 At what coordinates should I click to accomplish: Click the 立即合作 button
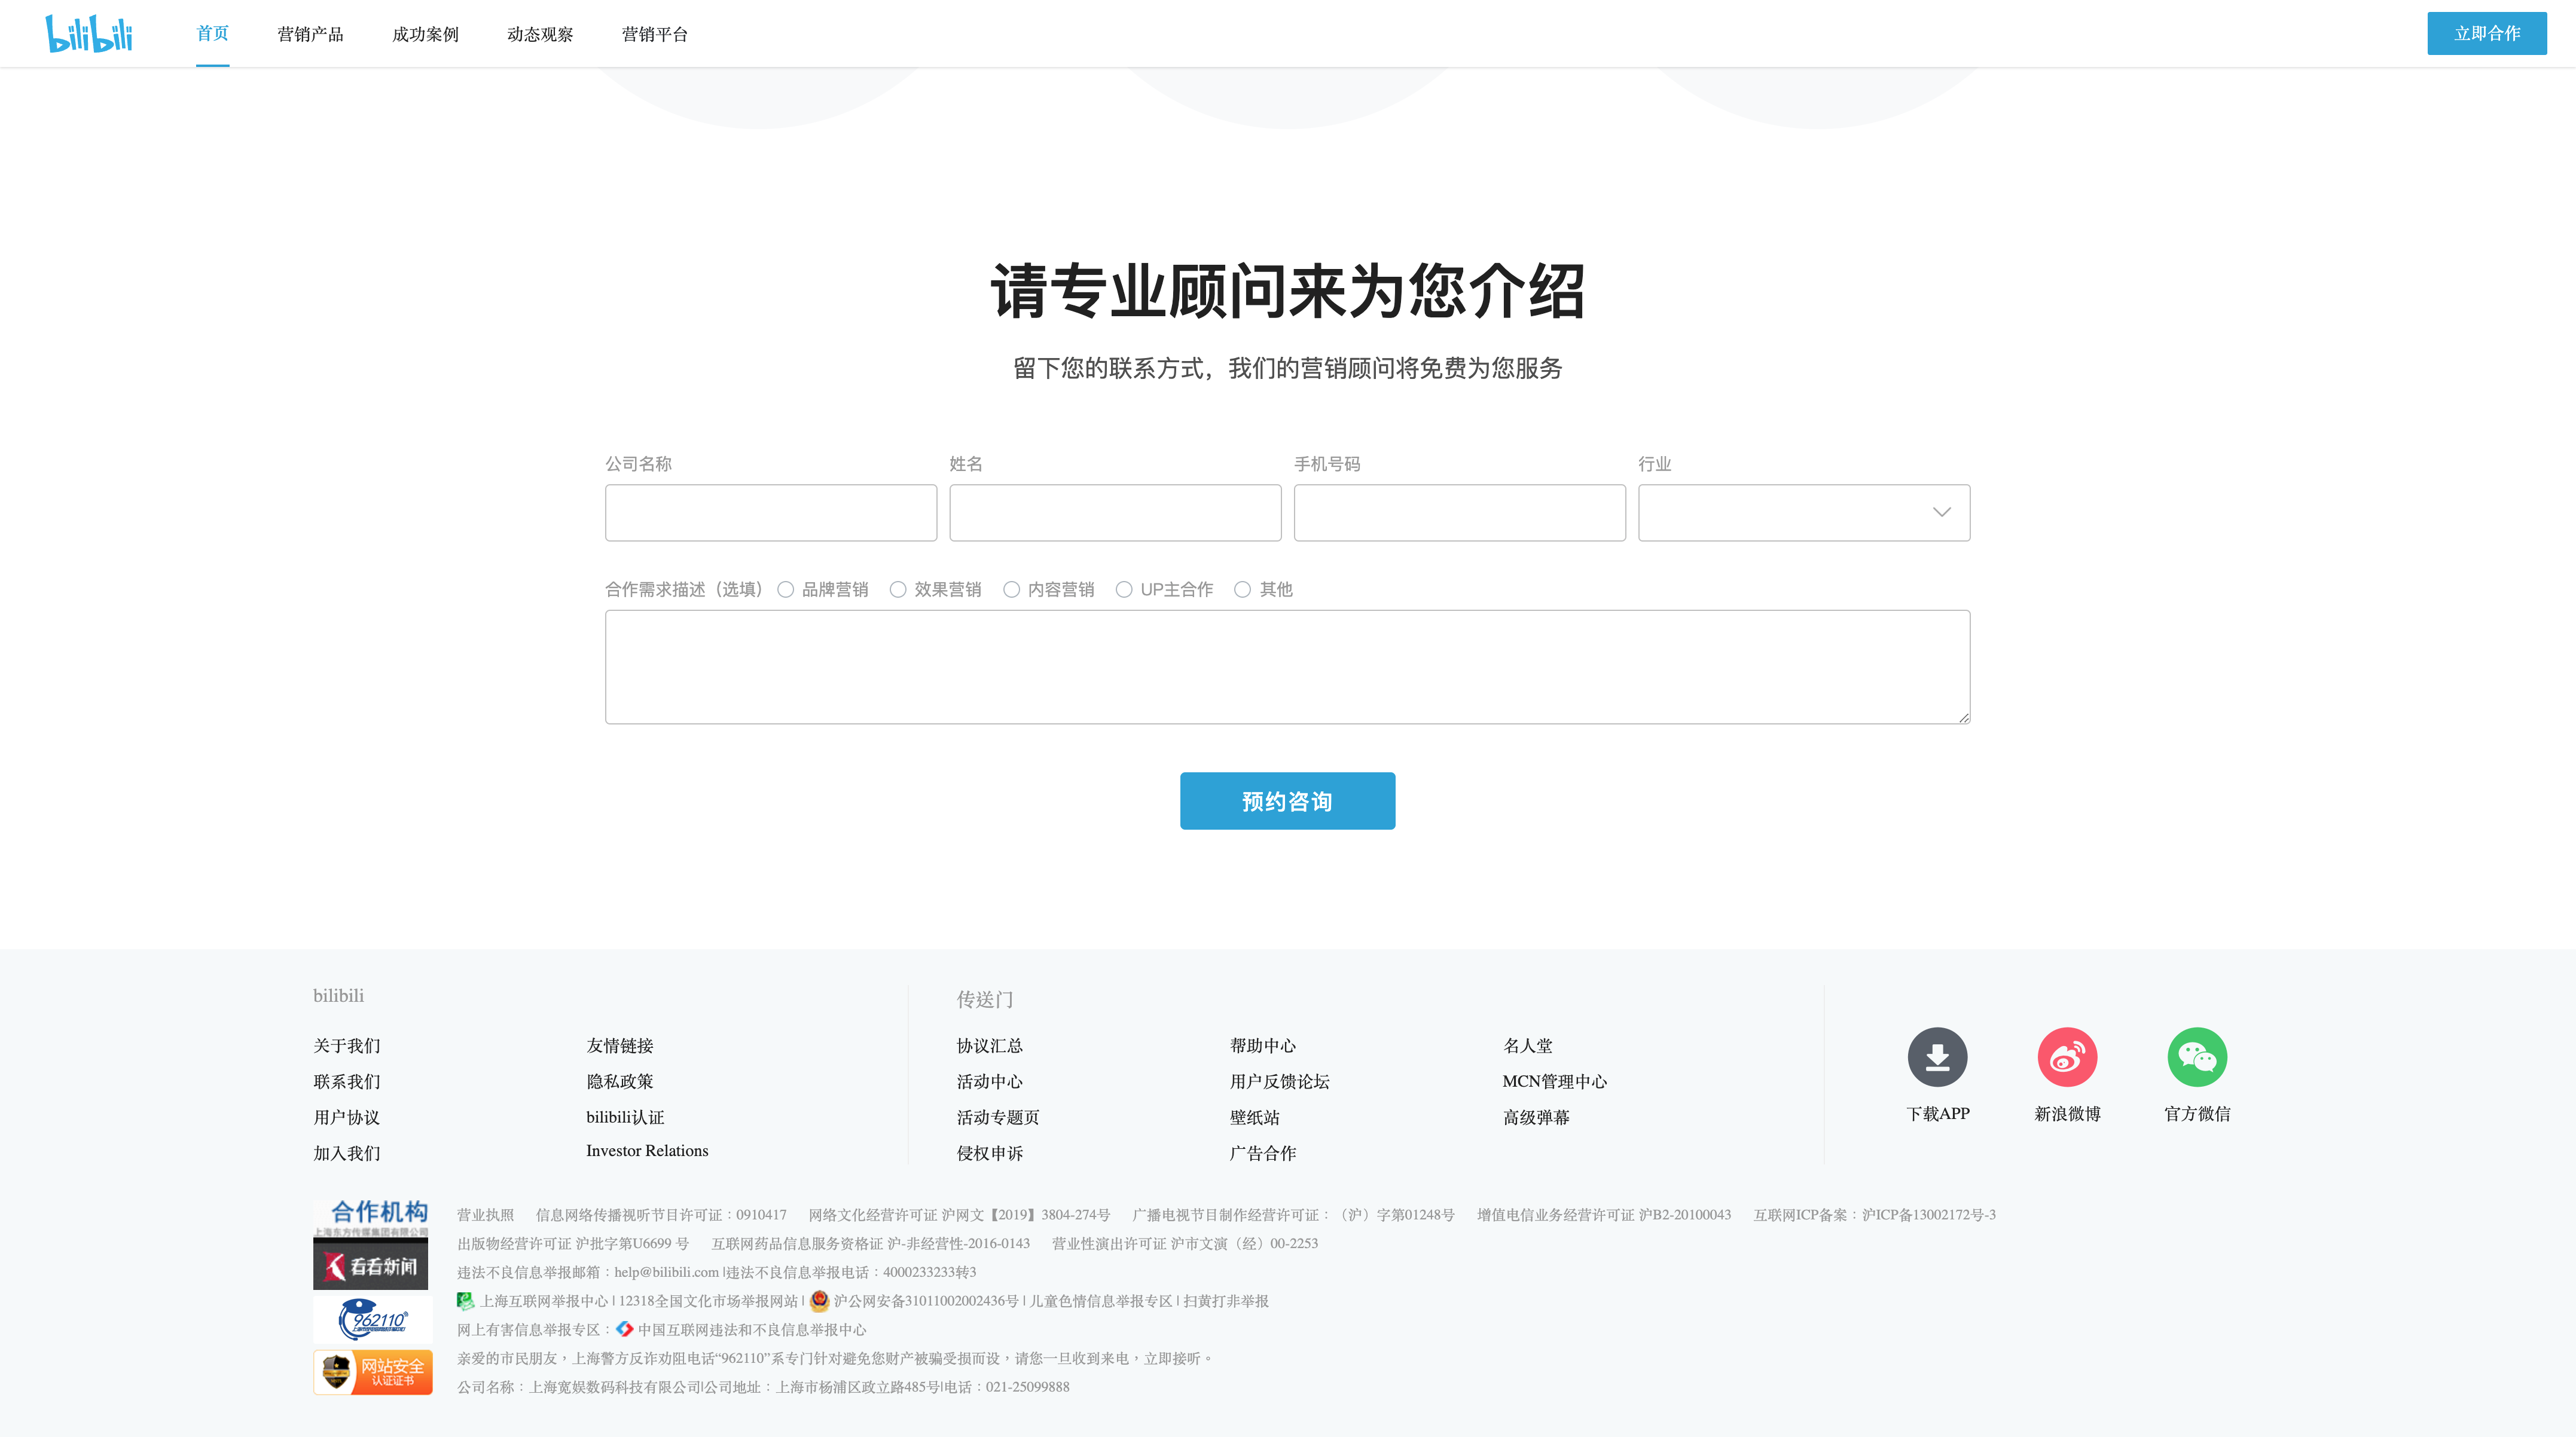click(2487, 33)
